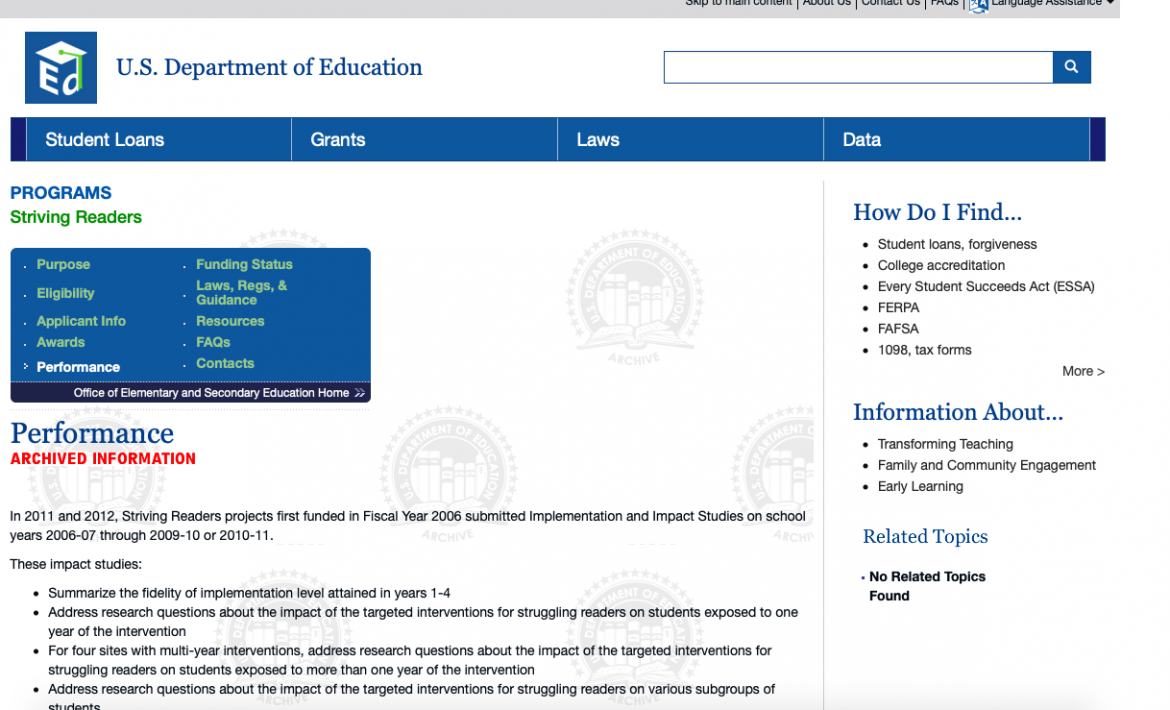Open the FAFSA link
Viewport: 1170px width, 710px height.
(898, 329)
